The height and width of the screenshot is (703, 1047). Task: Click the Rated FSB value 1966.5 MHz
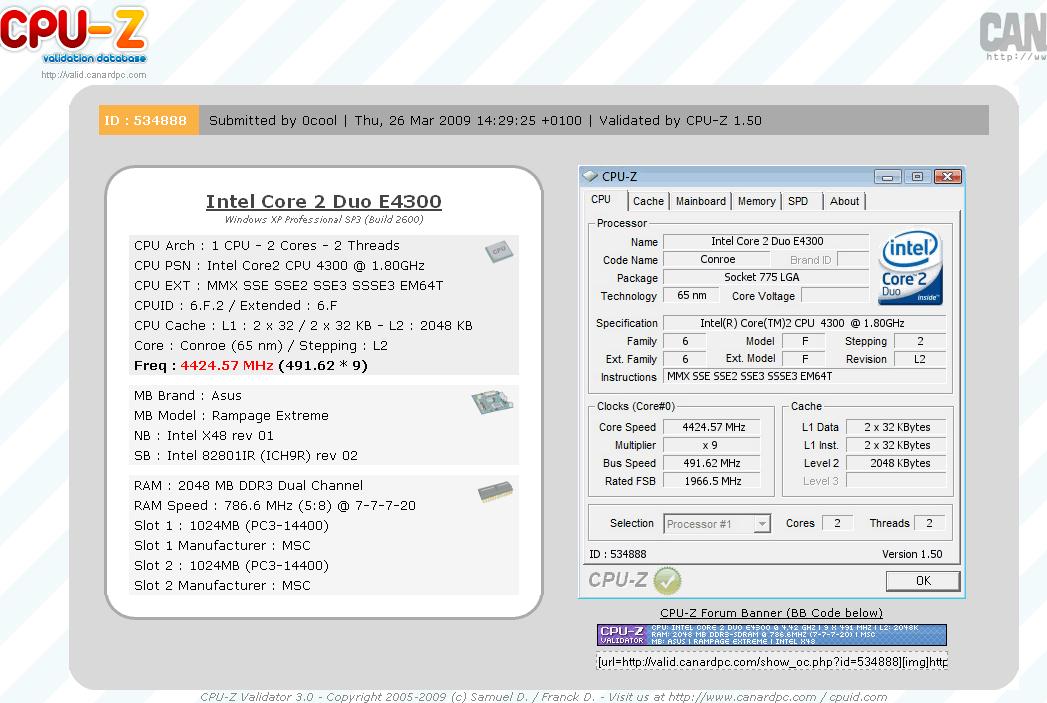pos(712,481)
